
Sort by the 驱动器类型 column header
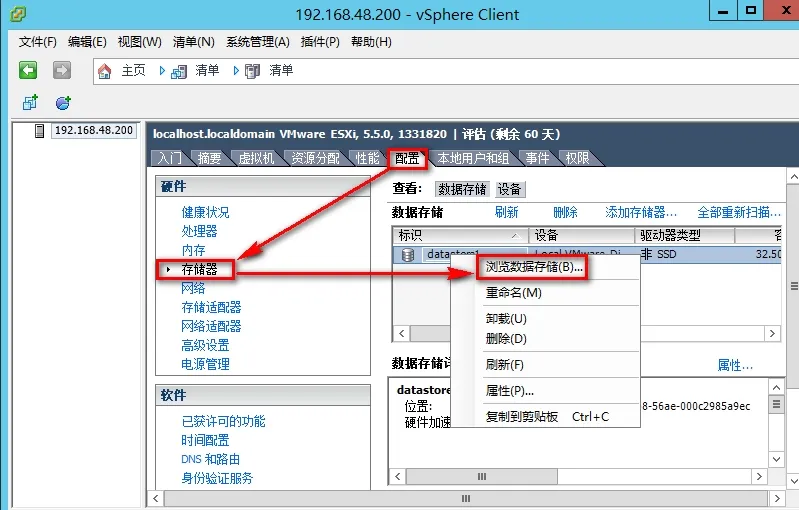pyautogui.click(x=685, y=235)
